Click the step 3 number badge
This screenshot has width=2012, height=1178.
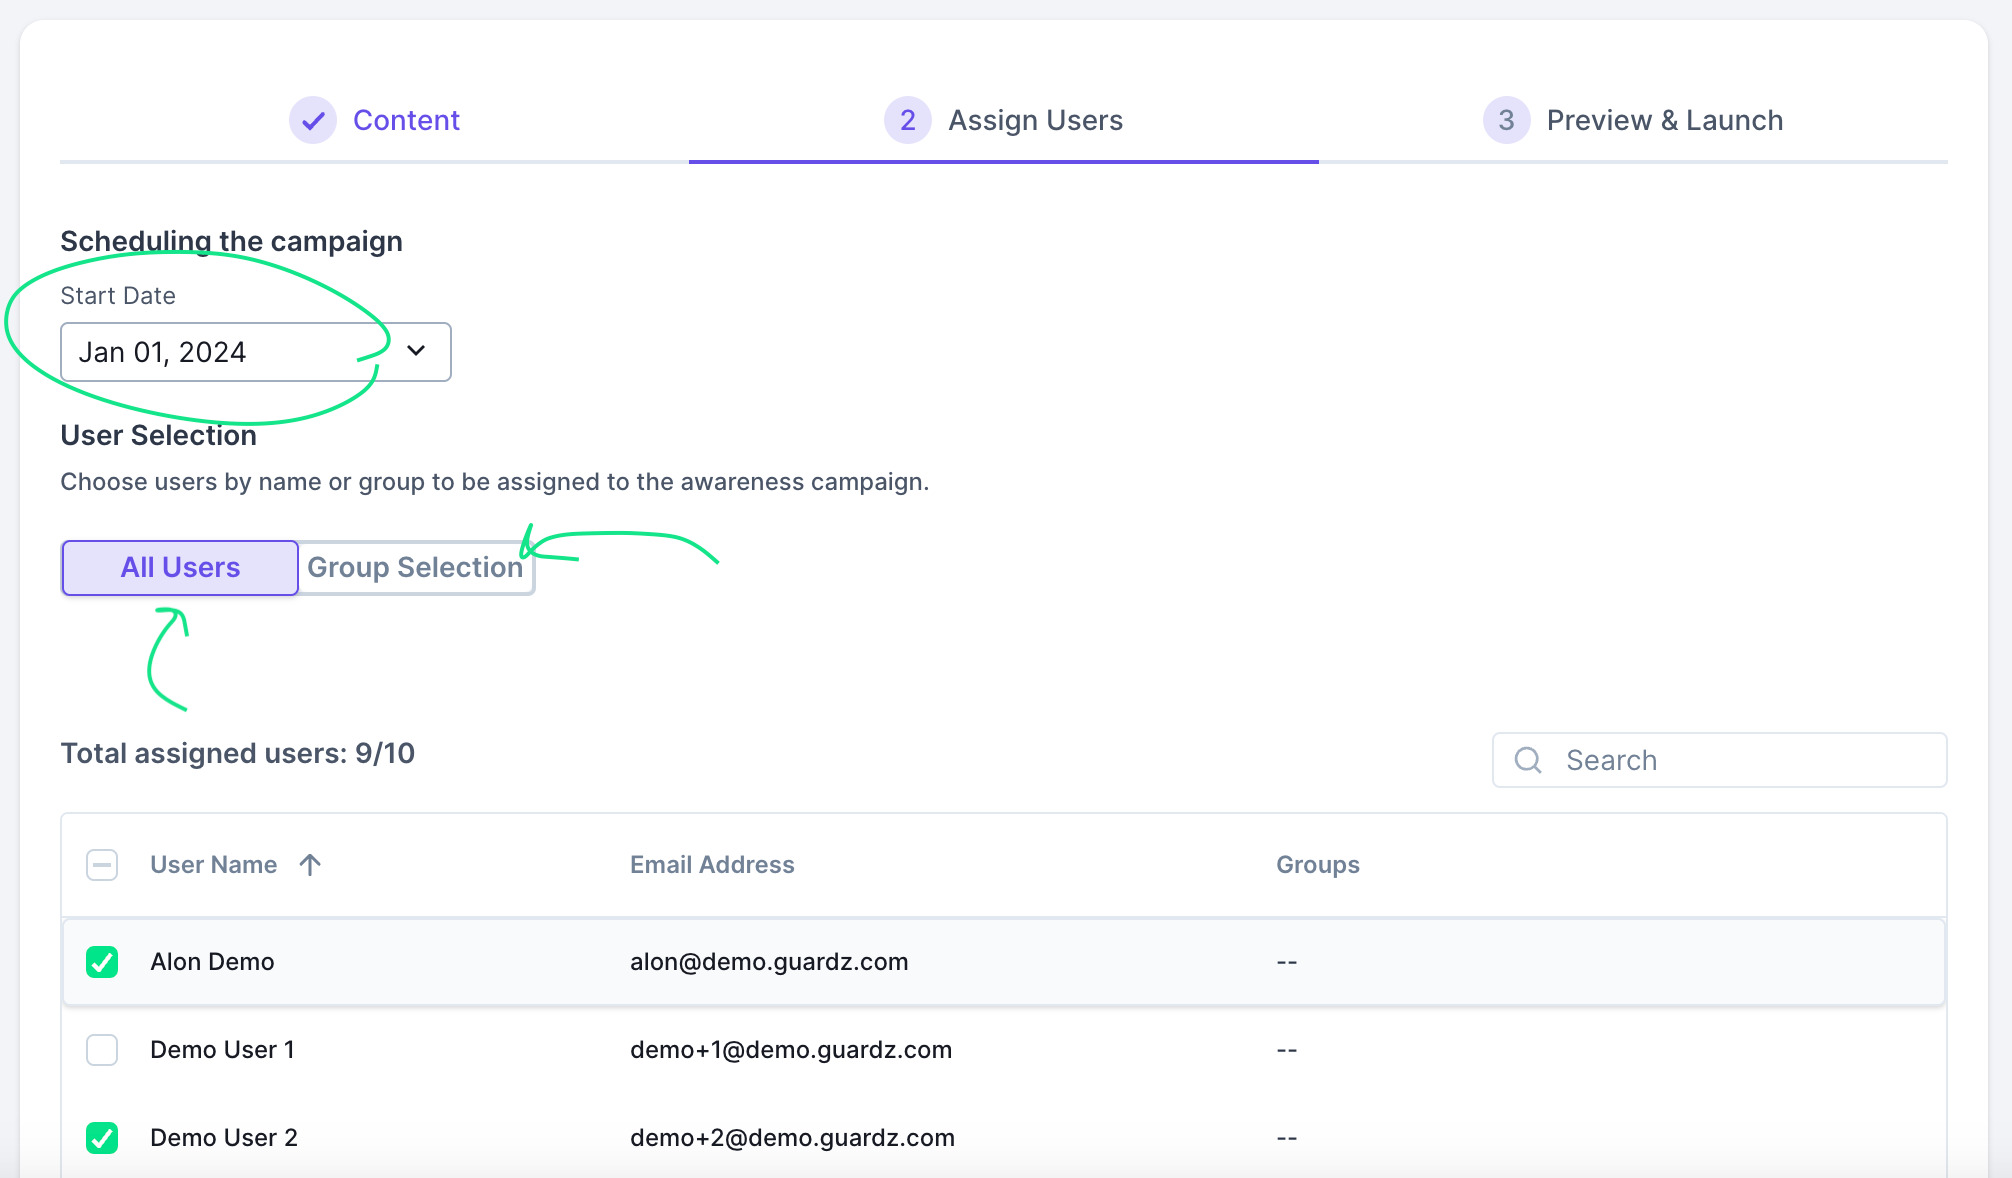[x=1506, y=120]
